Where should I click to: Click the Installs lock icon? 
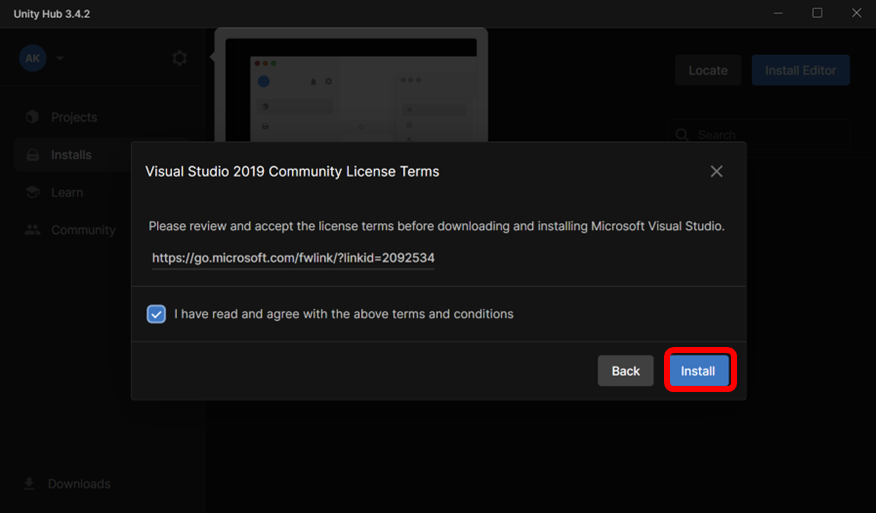32,155
